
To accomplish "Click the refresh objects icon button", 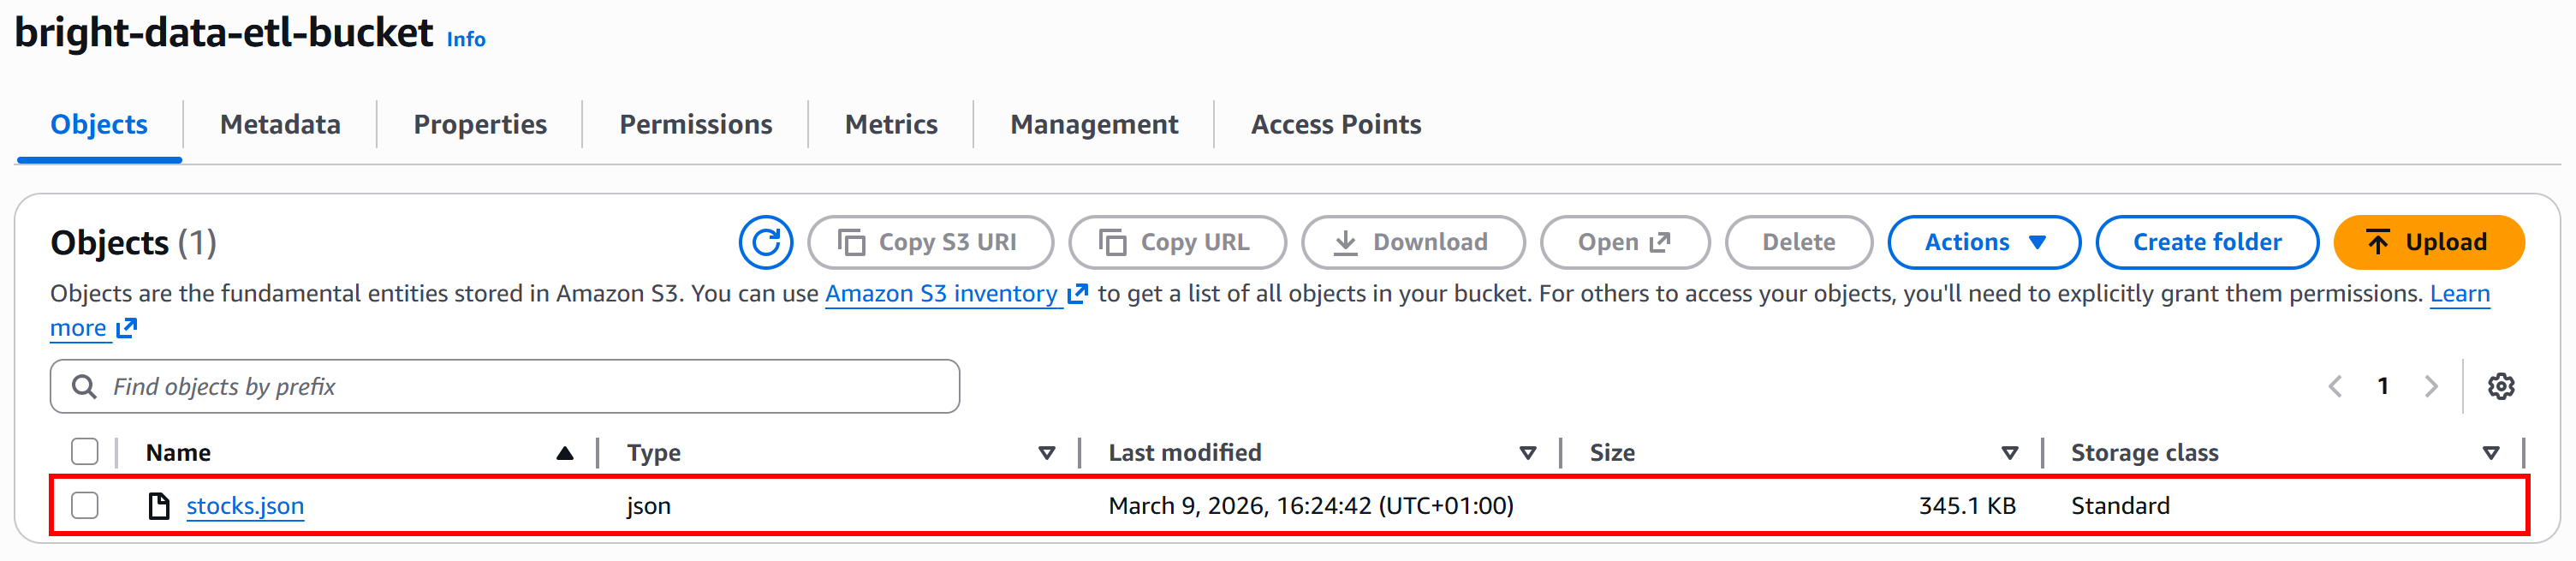I will 765,242.
